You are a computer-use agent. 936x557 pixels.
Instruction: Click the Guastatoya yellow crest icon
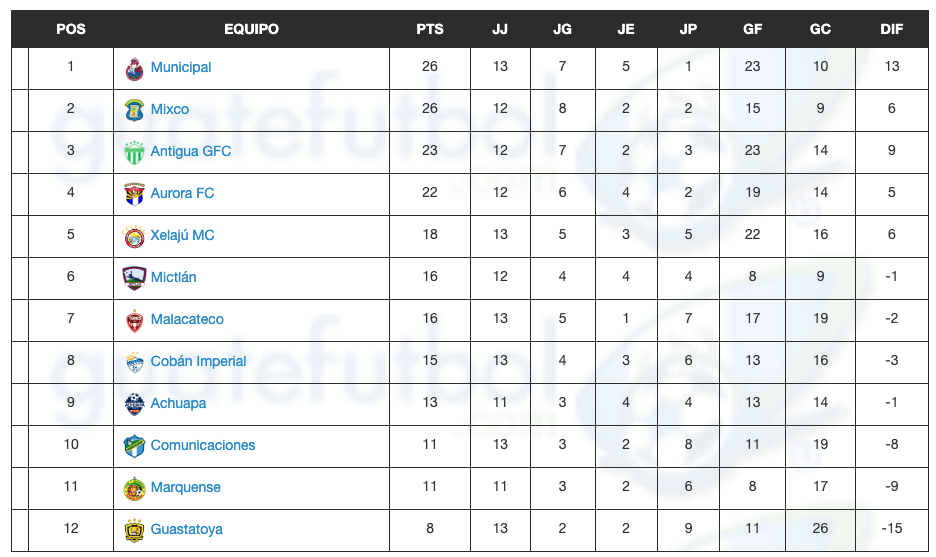(134, 530)
